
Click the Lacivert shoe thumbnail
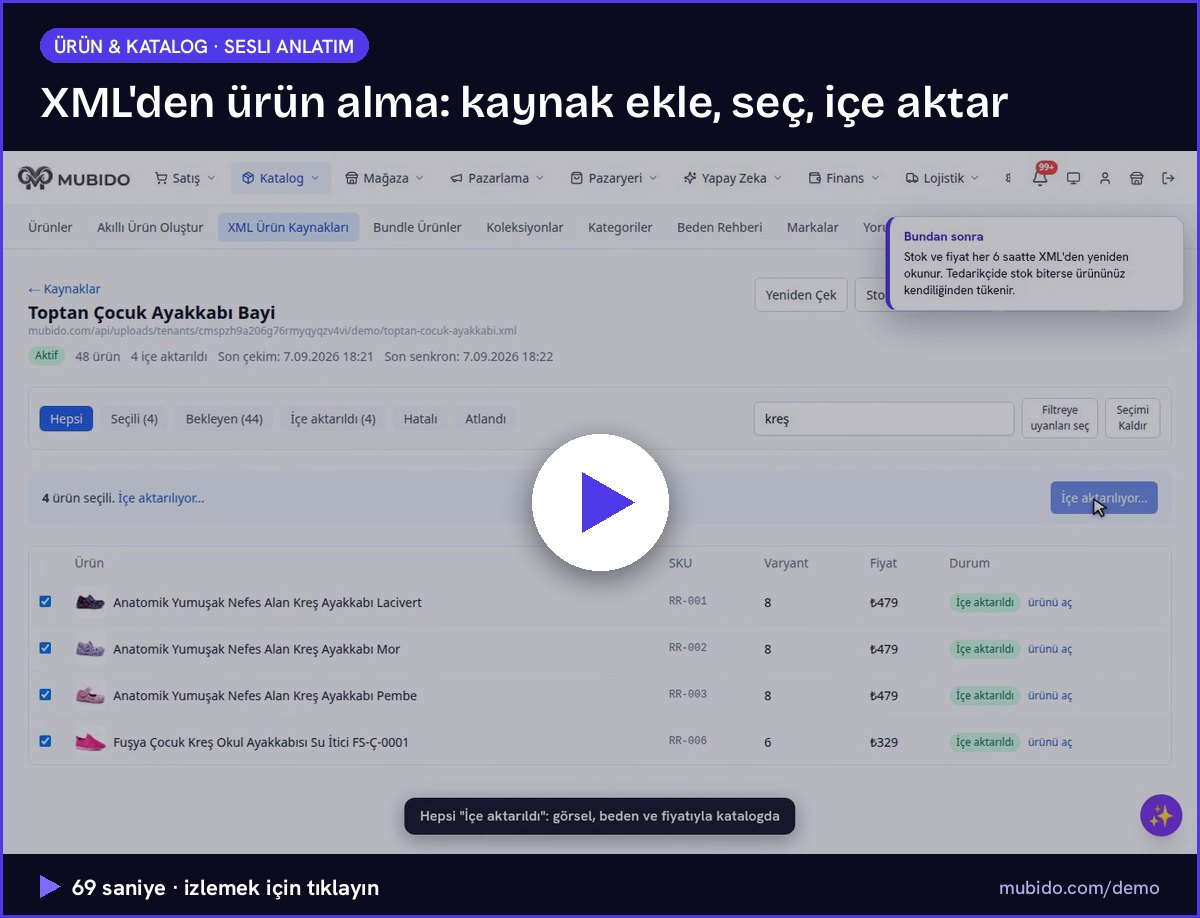(x=90, y=602)
